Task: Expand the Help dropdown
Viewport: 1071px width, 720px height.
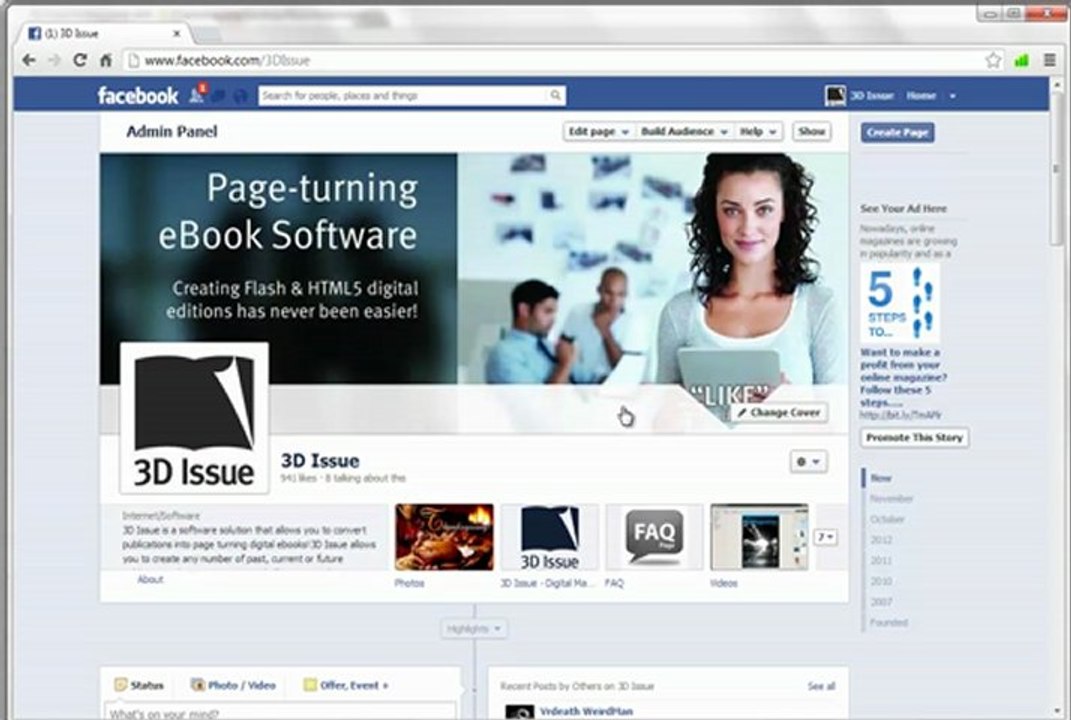Action: (758, 131)
